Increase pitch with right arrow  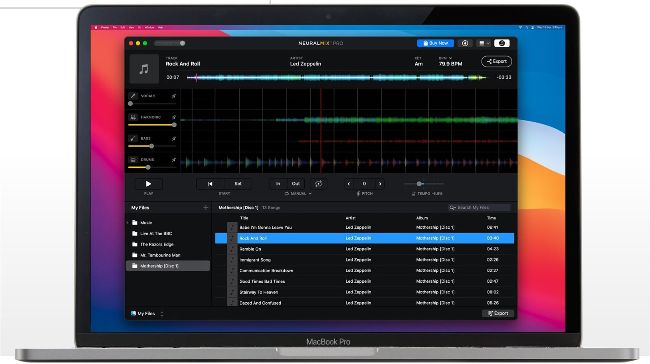(x=380, y=184)
